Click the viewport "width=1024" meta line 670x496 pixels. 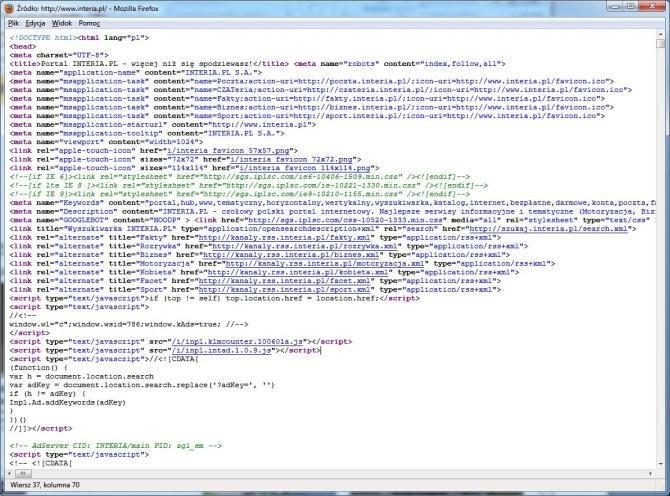(106, 142)
